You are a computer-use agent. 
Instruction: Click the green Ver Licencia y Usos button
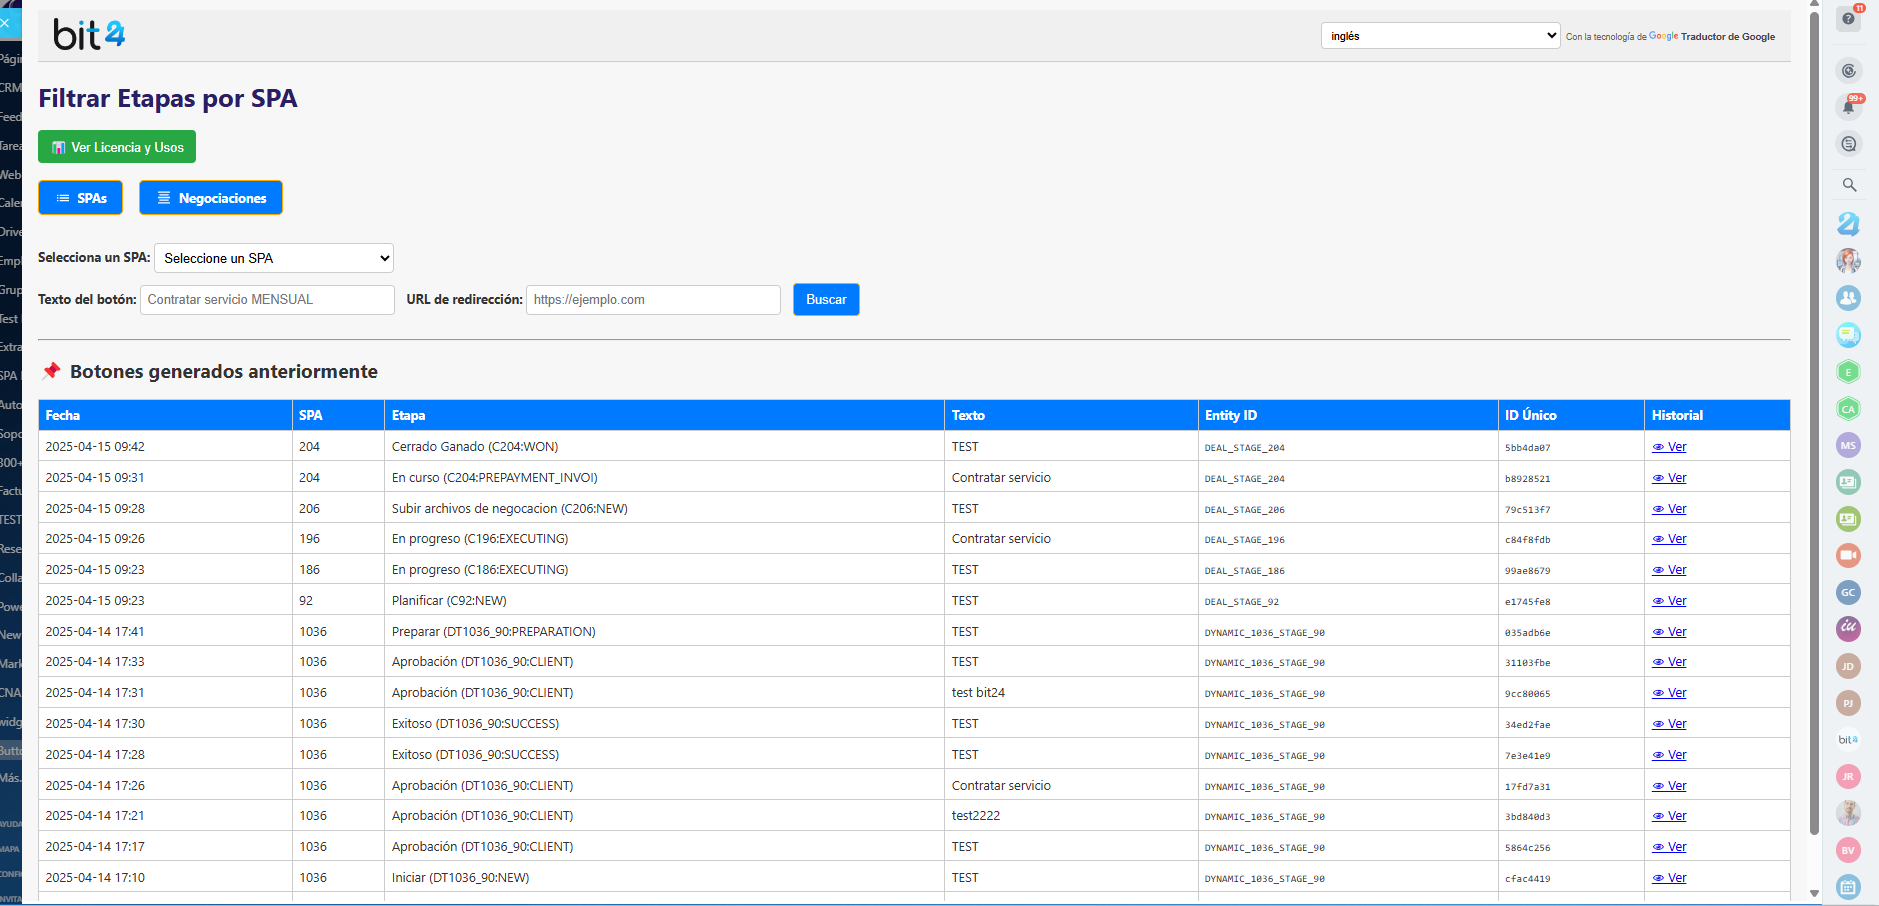[x=117, y=147]
